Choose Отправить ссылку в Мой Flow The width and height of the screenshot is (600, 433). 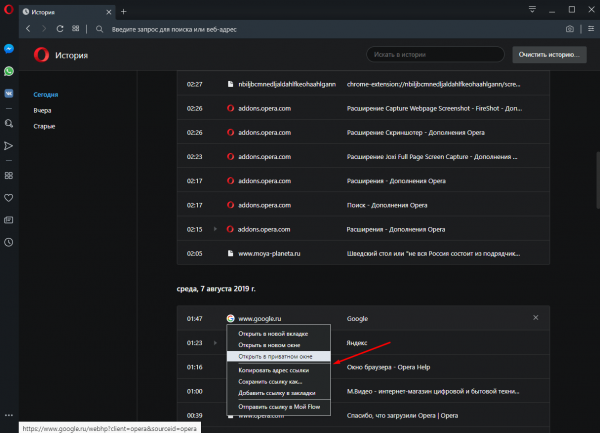pos(279,407)
